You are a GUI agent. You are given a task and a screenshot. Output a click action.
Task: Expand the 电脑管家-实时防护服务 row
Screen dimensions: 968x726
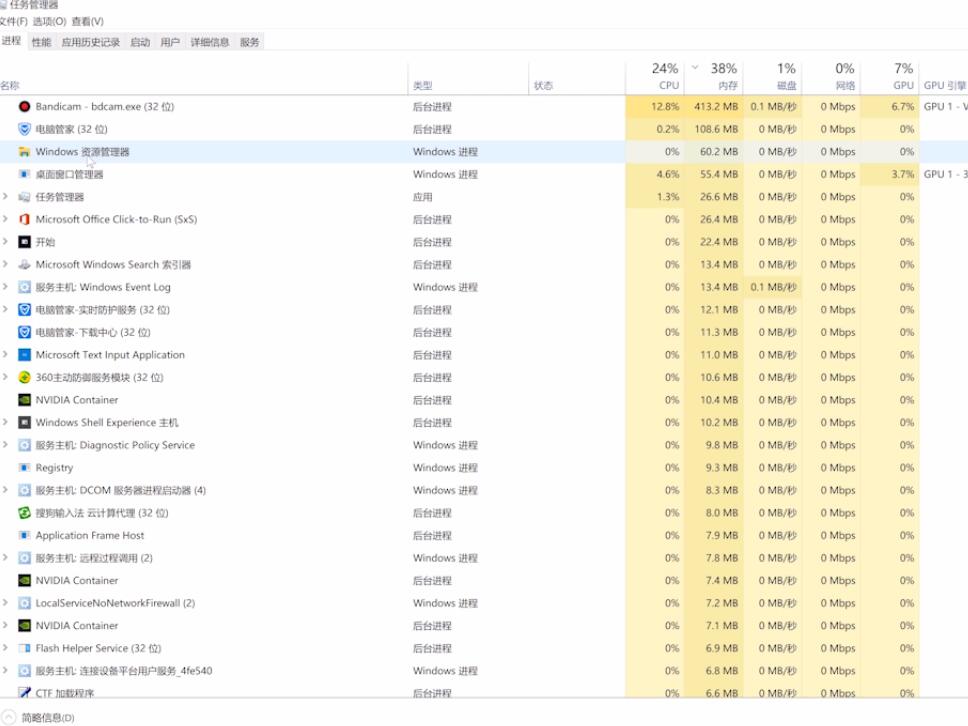[6, 309]
